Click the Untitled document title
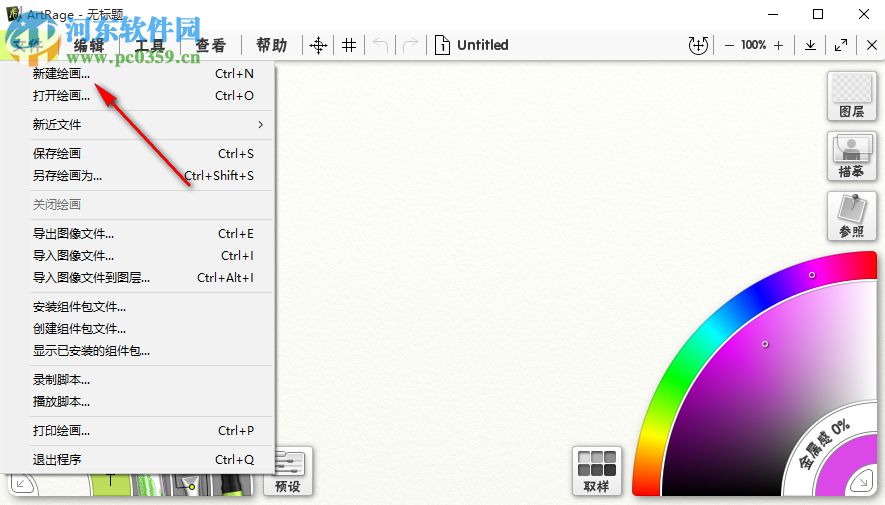Viewport: 885px width, 505px height. pyautogui.click(x=483, y=45)
